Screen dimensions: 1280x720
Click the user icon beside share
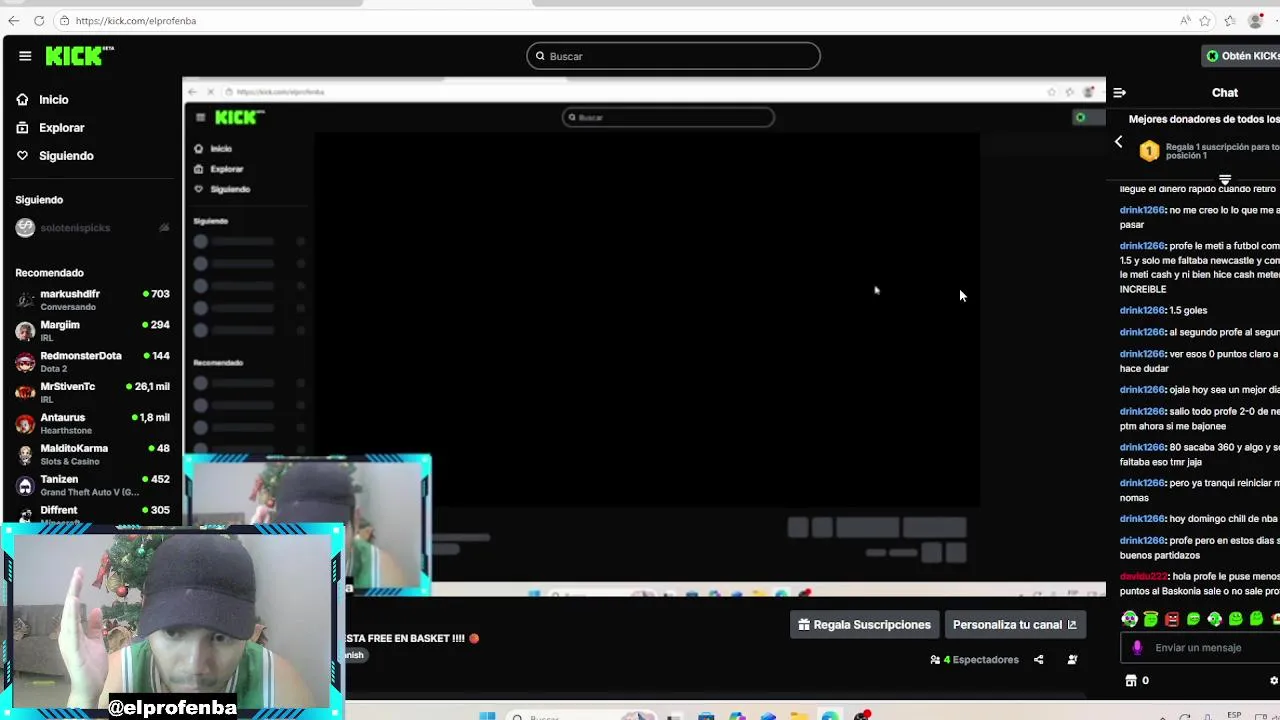click(x=1072, y=660)
